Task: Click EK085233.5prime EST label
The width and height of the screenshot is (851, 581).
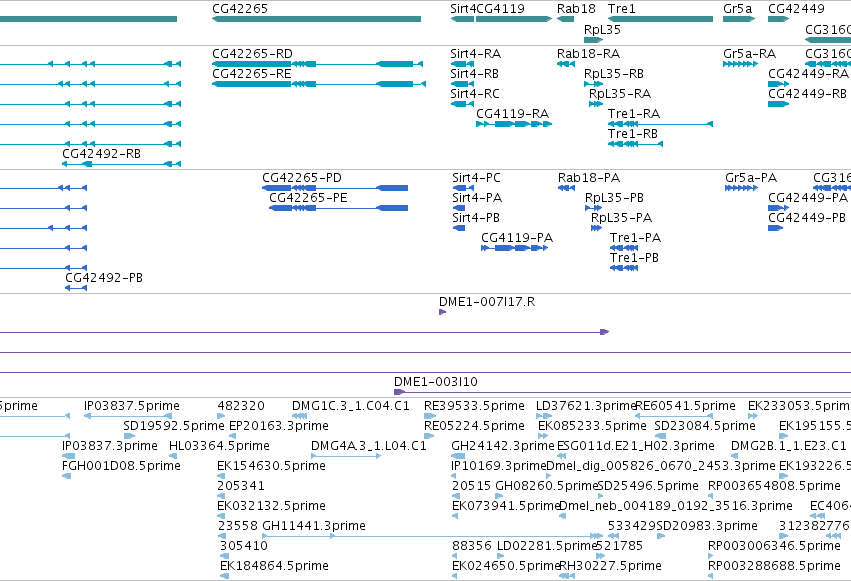Action: click(592, 426)
